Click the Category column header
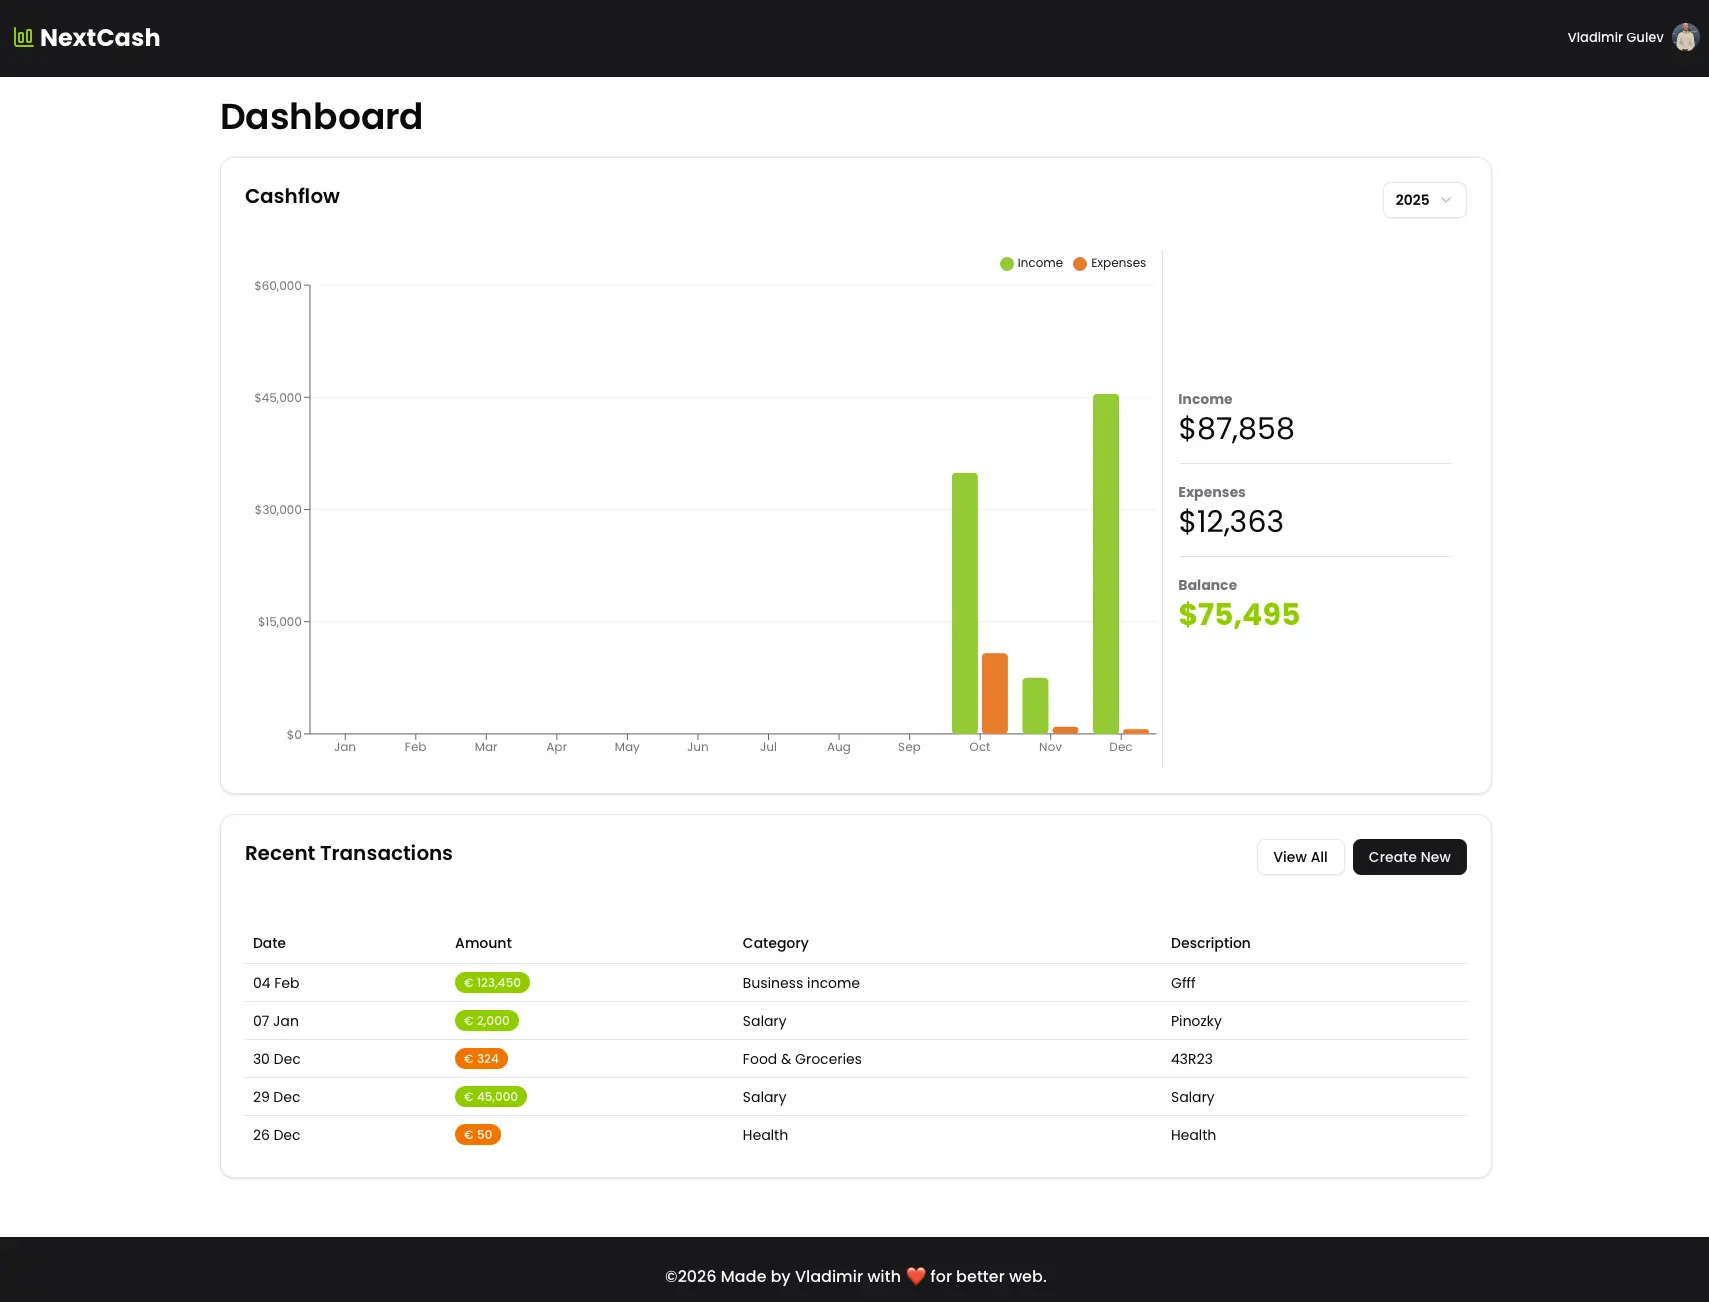This screenshot has height=1302, width=1709. click(x=775, y=943)
